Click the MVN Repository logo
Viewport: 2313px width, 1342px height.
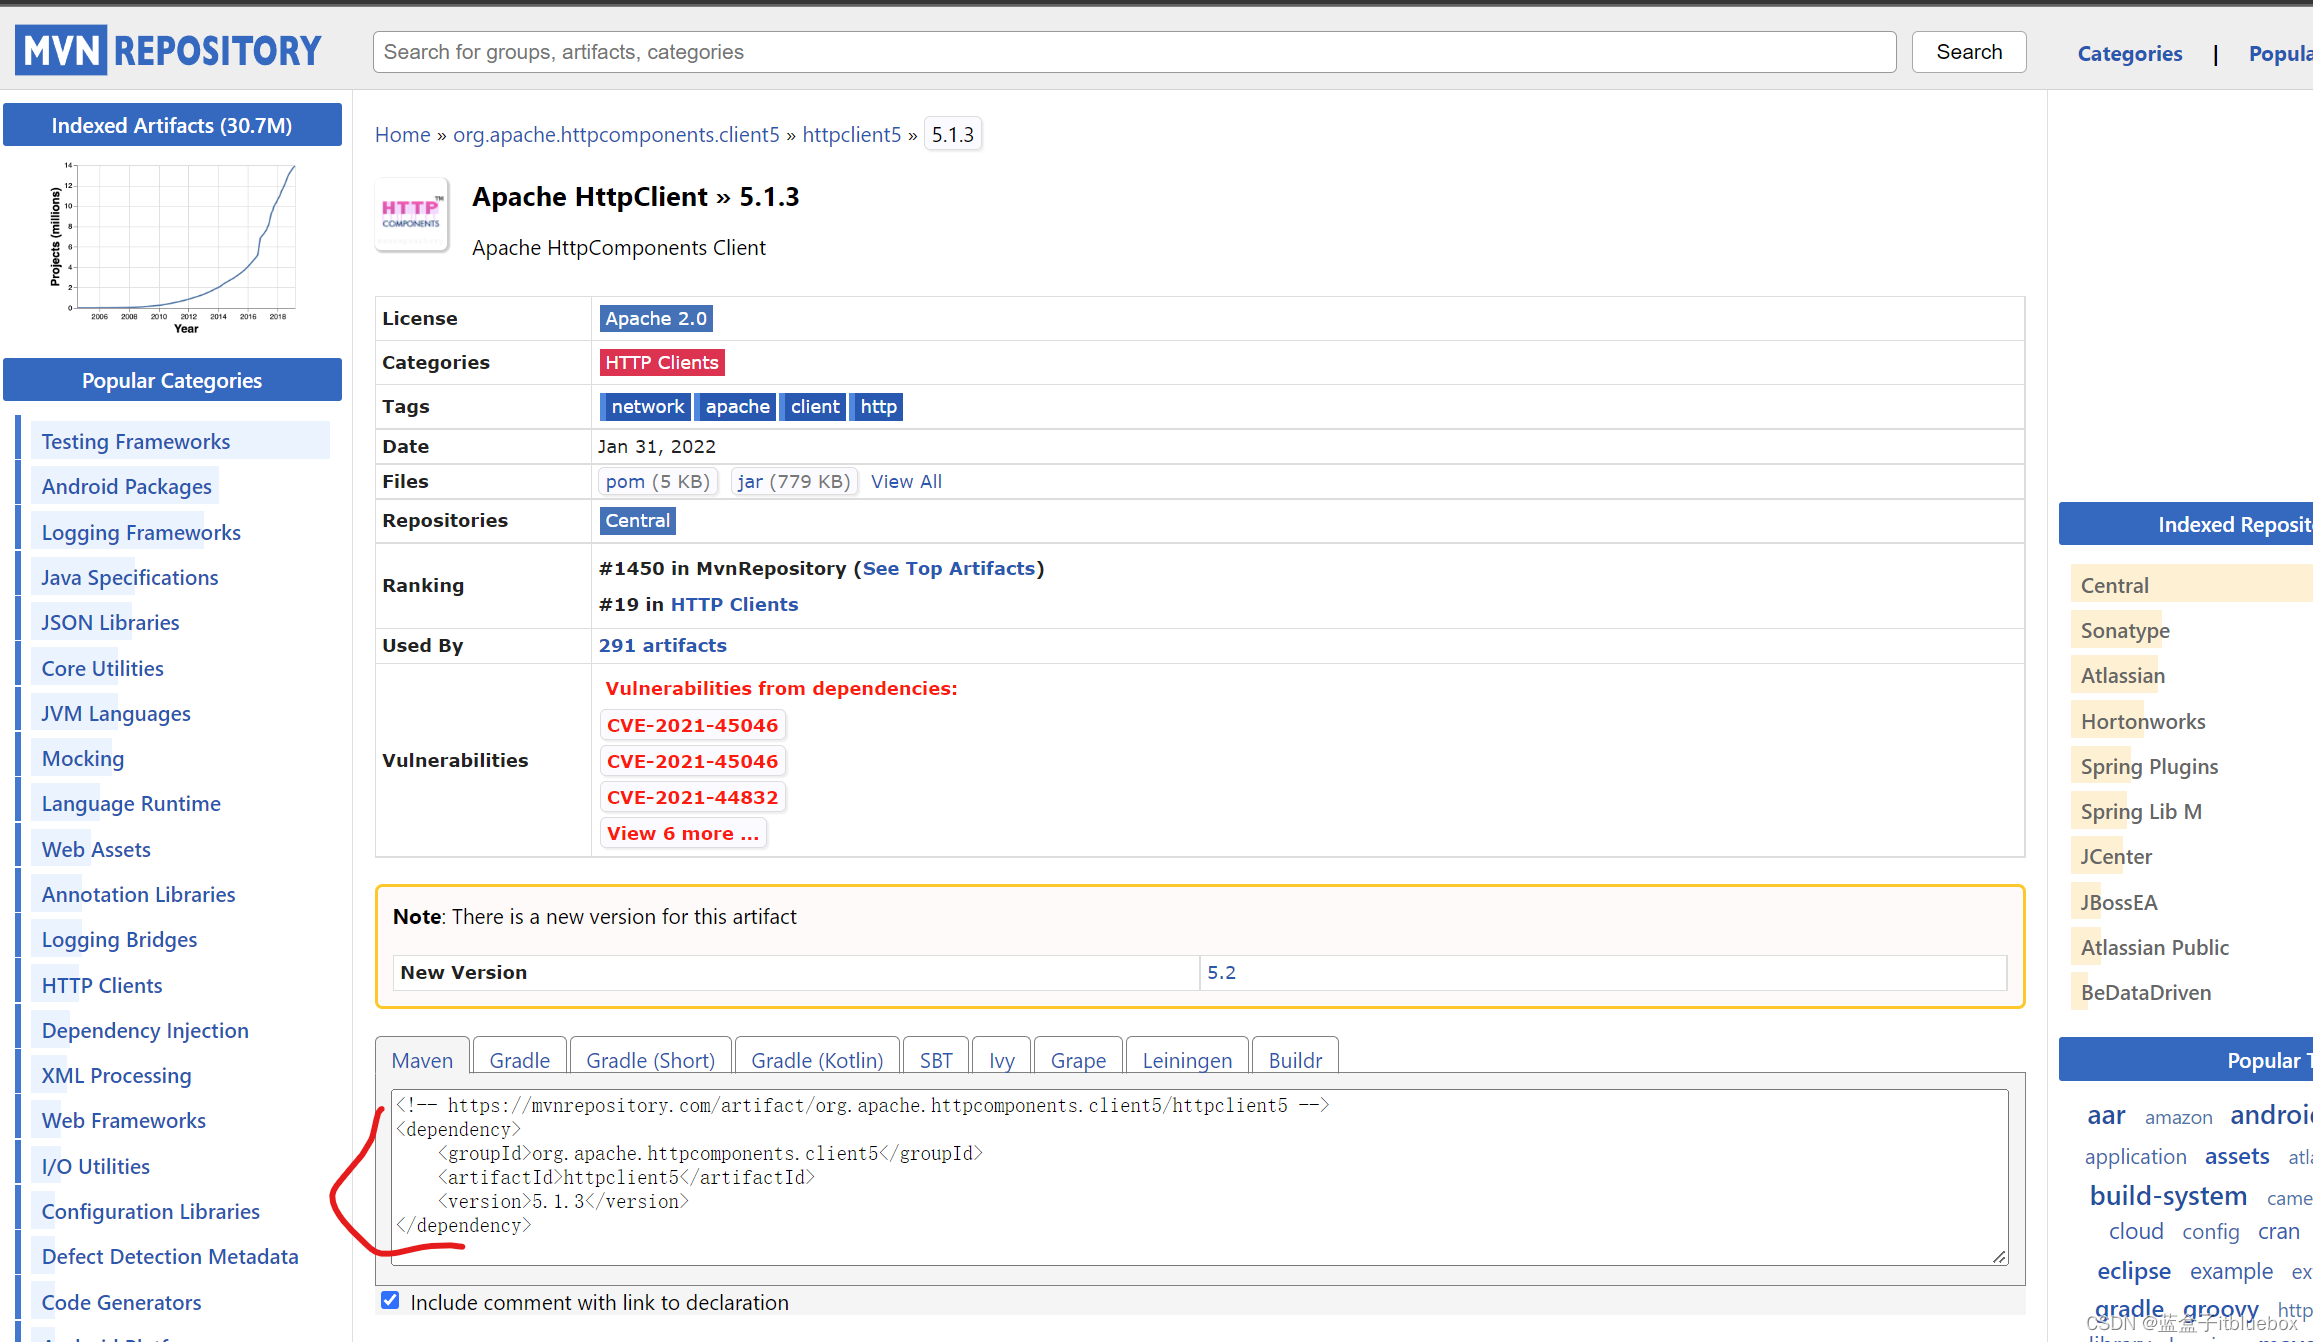tap(170, 51)
